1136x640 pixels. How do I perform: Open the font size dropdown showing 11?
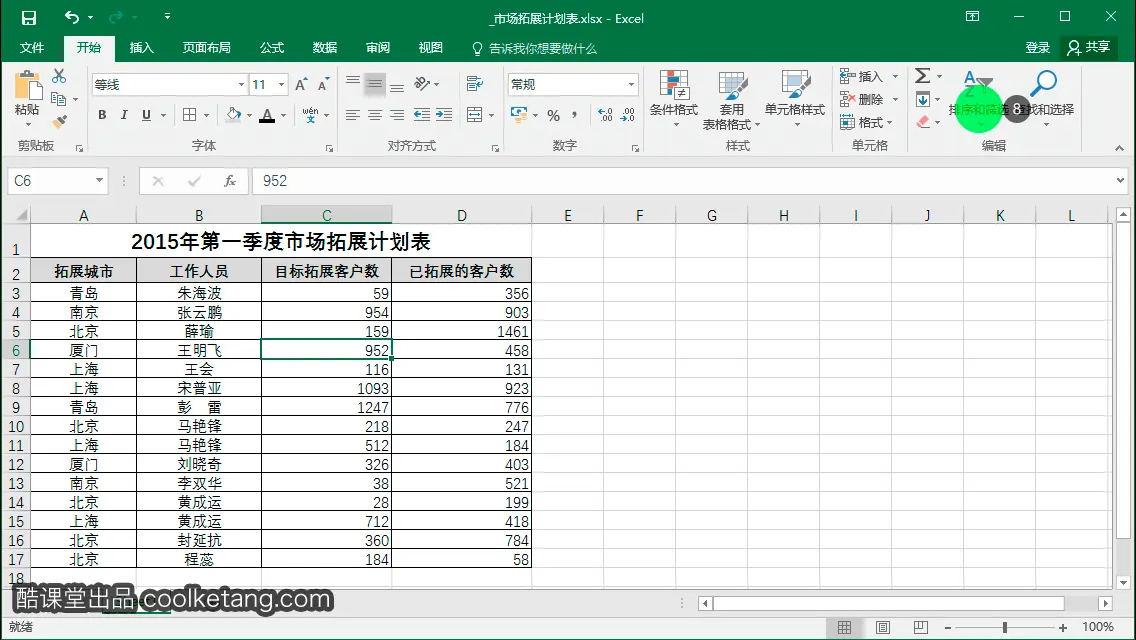tap(282, 85)
